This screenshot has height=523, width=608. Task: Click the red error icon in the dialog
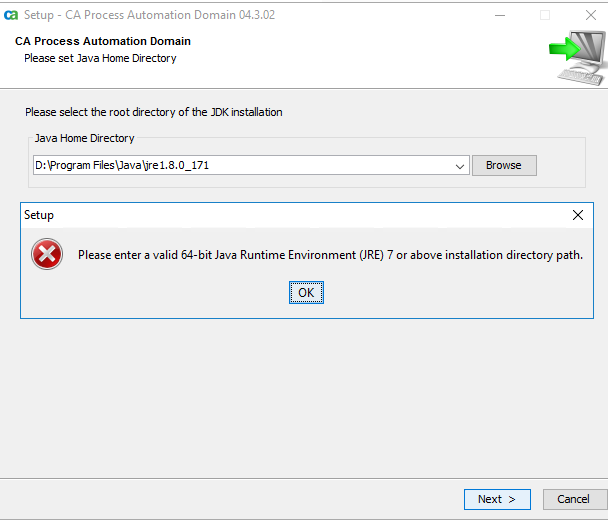(x=47, y=255)
